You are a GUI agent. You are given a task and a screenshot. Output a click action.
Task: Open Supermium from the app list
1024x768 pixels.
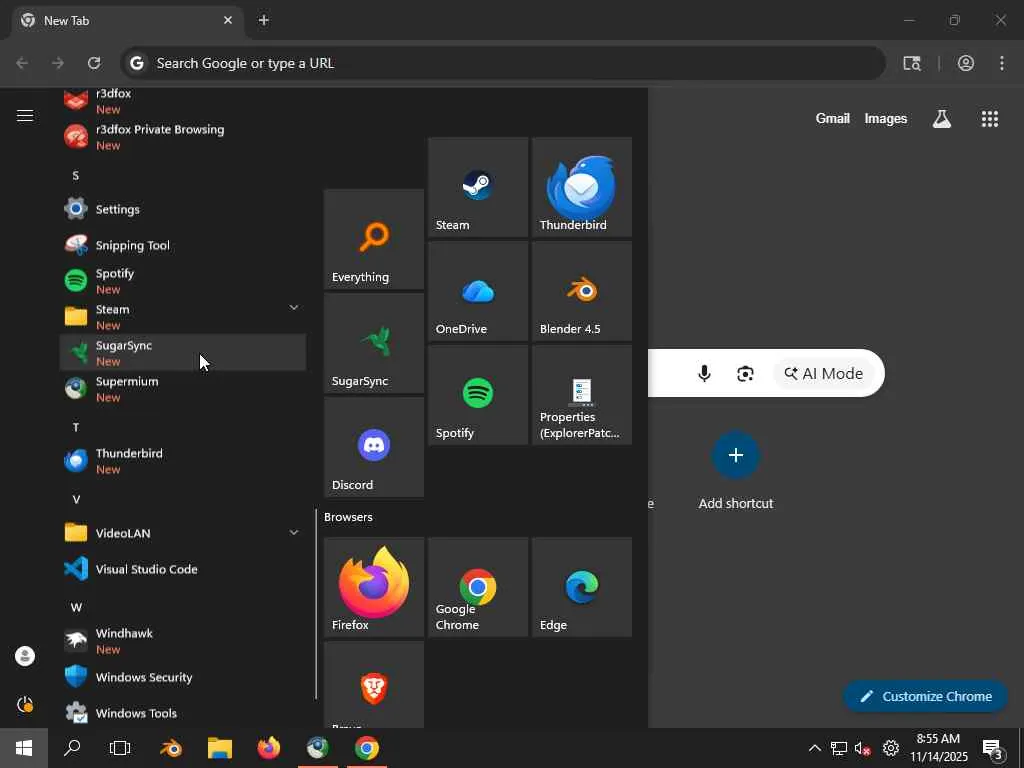tap(183, 389)
